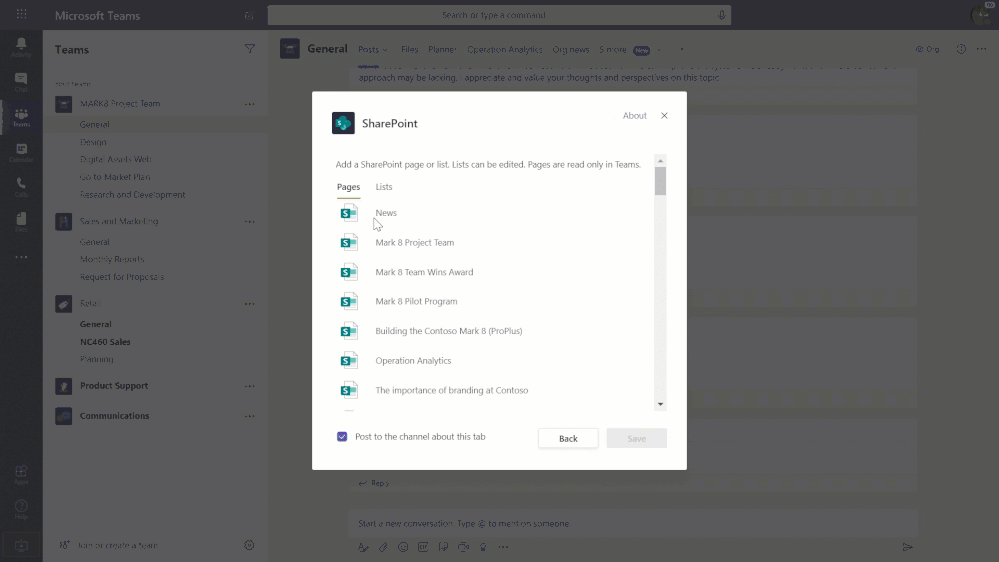
Task: Select Building the Contoso Mark 8 page
Action: click(449, 331)
